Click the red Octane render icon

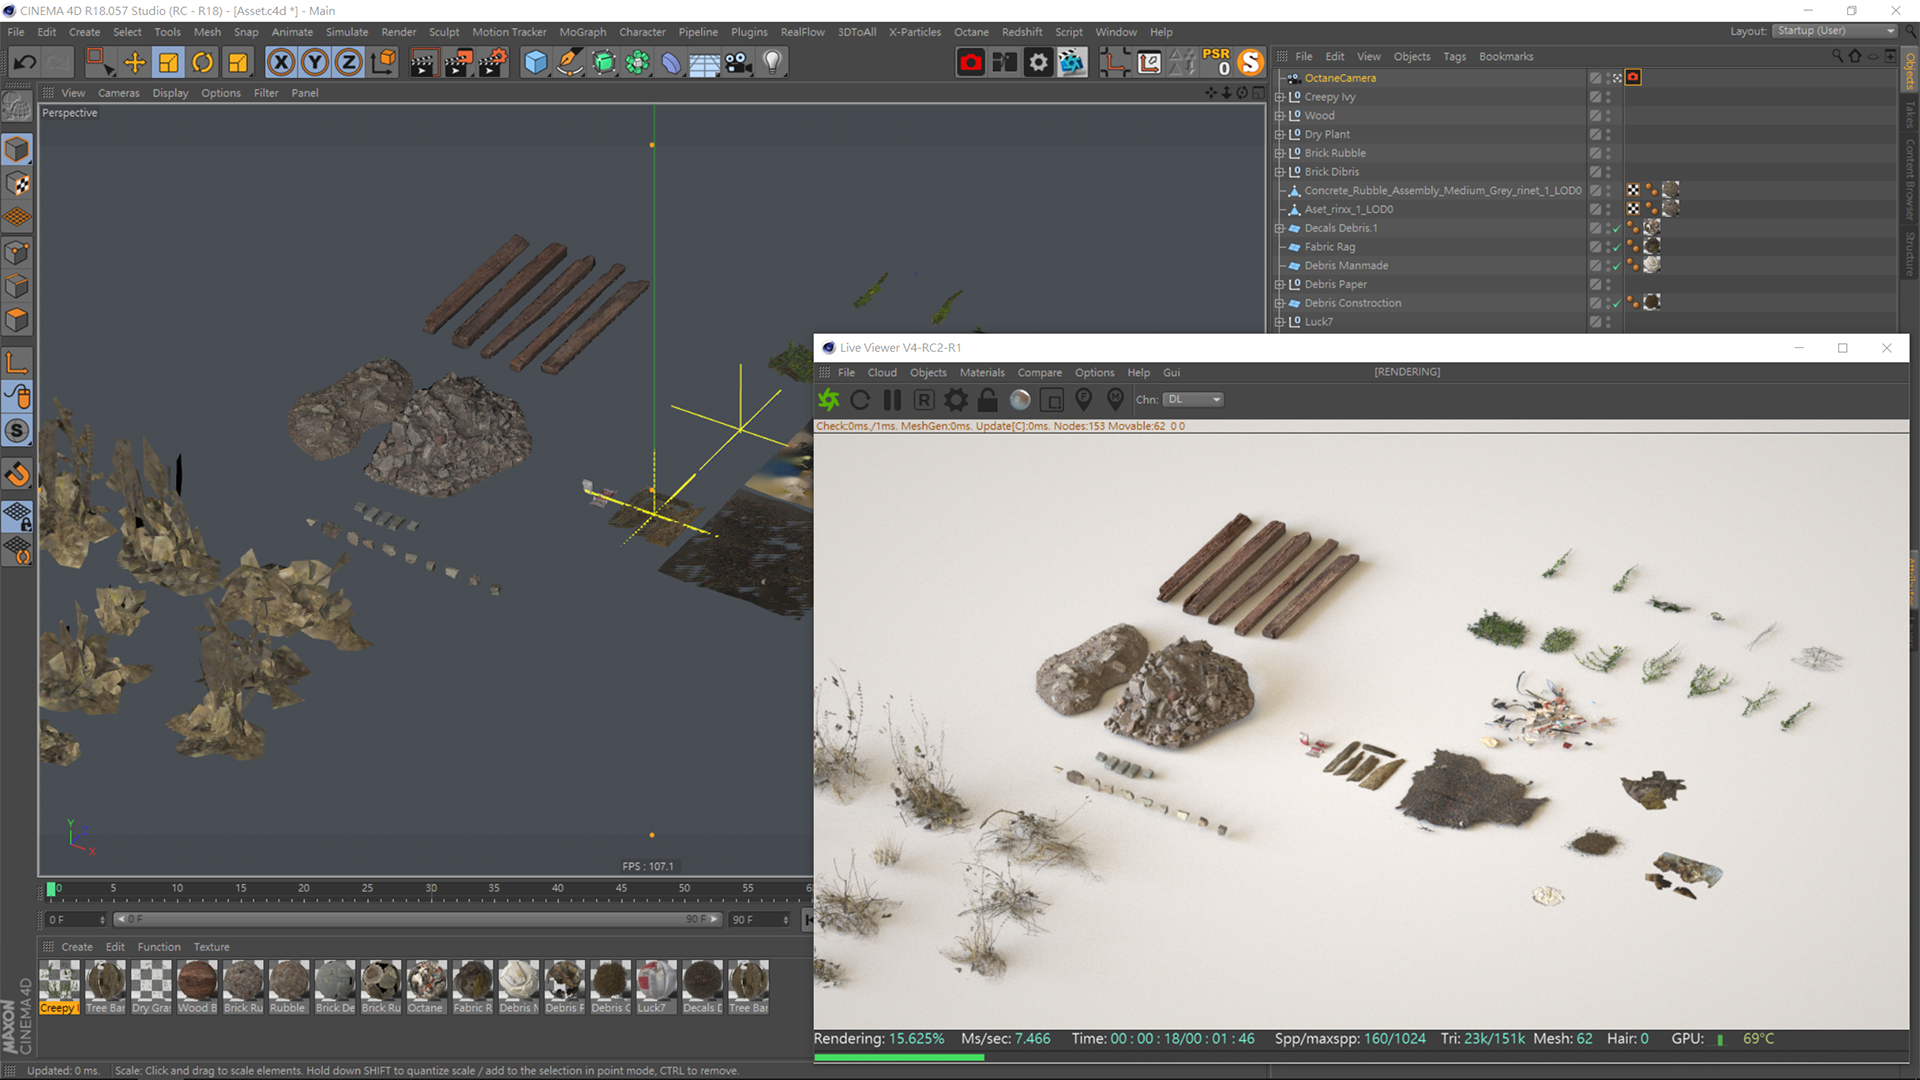(971, 63)
